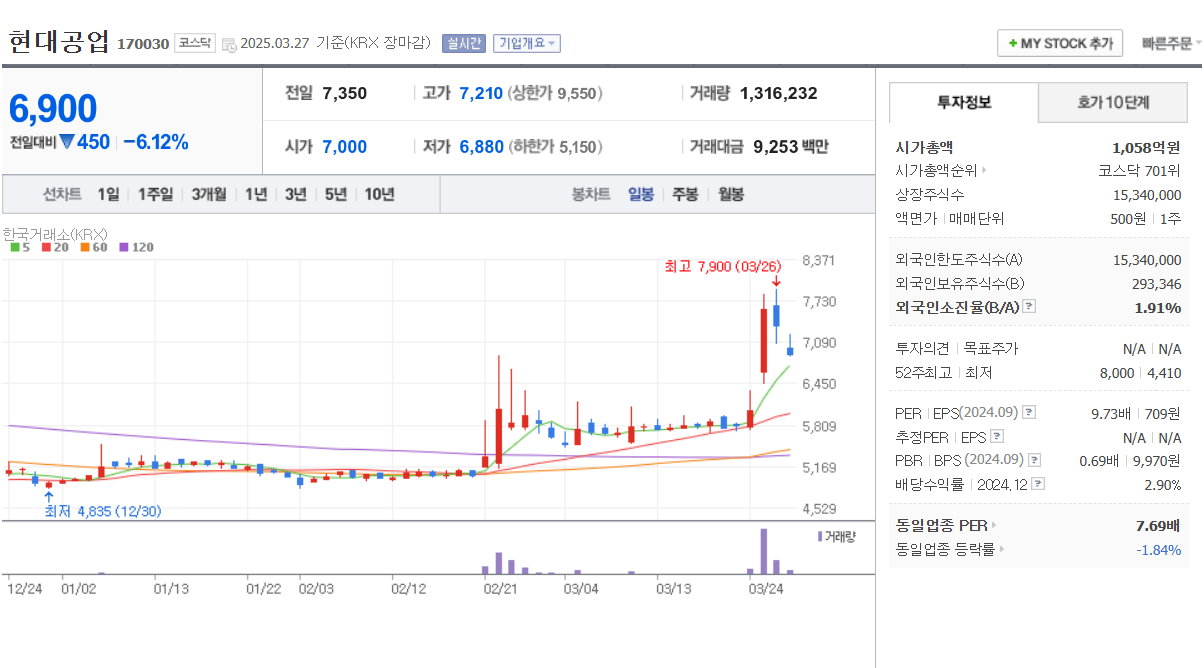Click PER EPS value 9.73배 | 709원

(1136, 413)
